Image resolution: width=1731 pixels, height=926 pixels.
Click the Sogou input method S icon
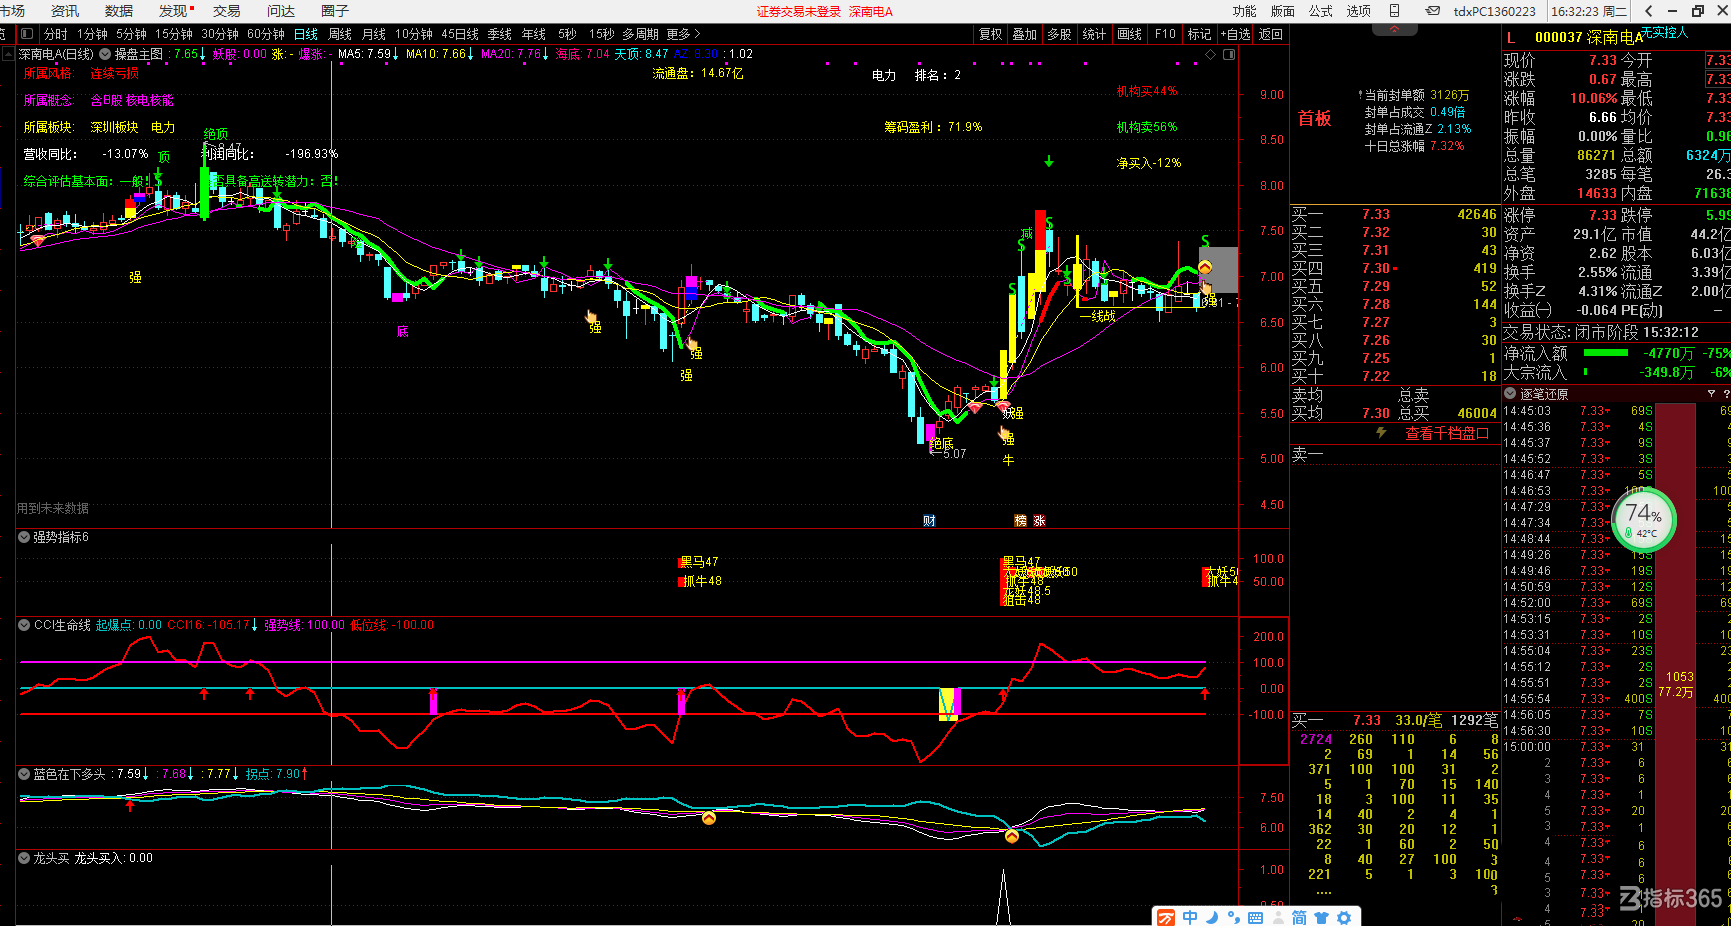(x=1165, y=917)
